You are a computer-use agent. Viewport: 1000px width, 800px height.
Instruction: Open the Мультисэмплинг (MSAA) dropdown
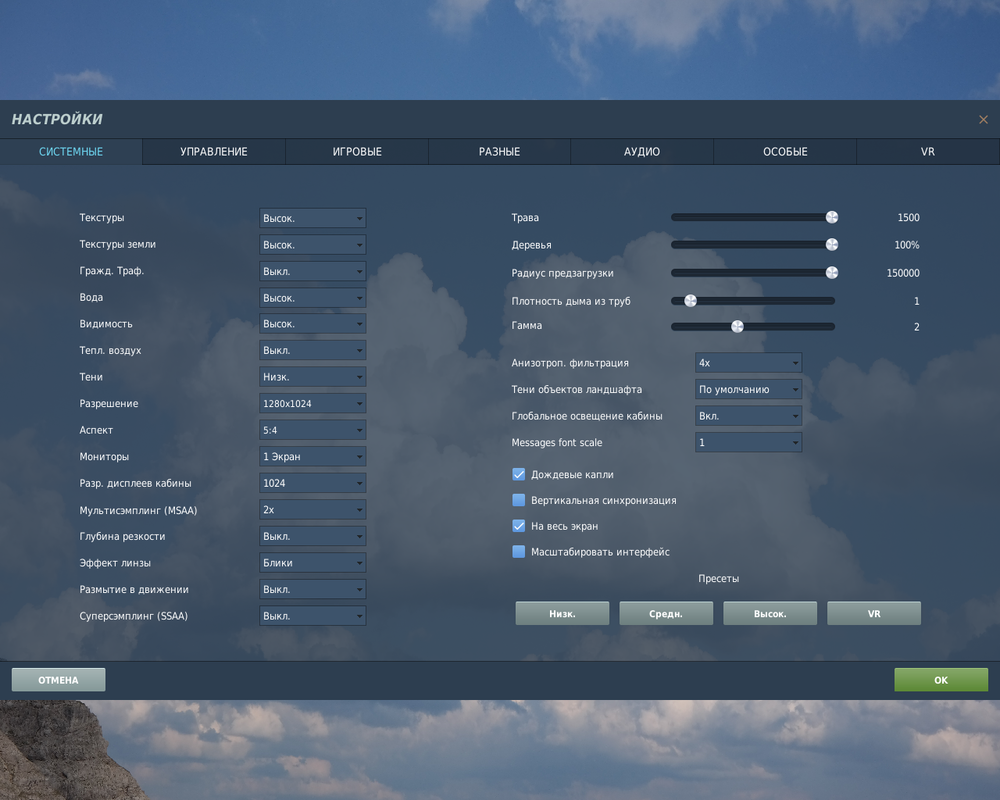coord(312,510)
